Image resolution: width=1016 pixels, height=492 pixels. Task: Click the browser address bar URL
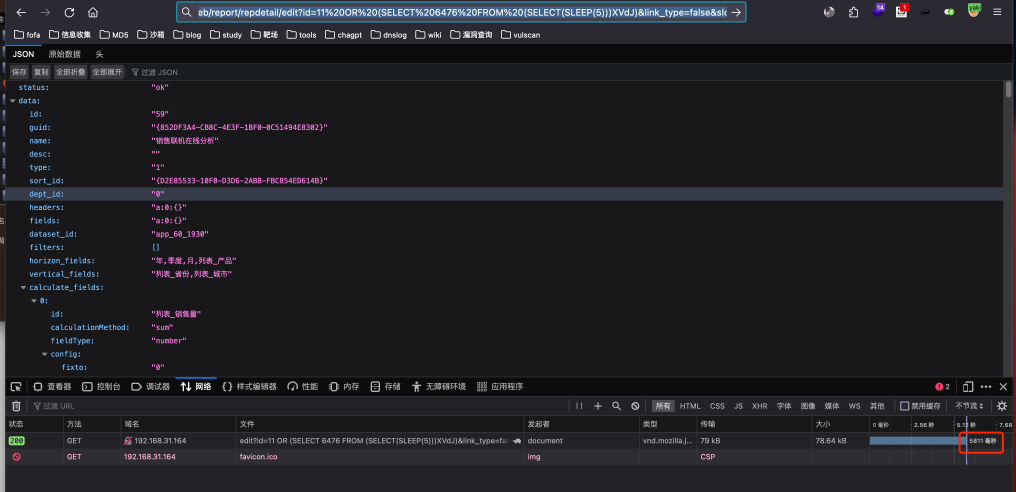tap(461, 12)
